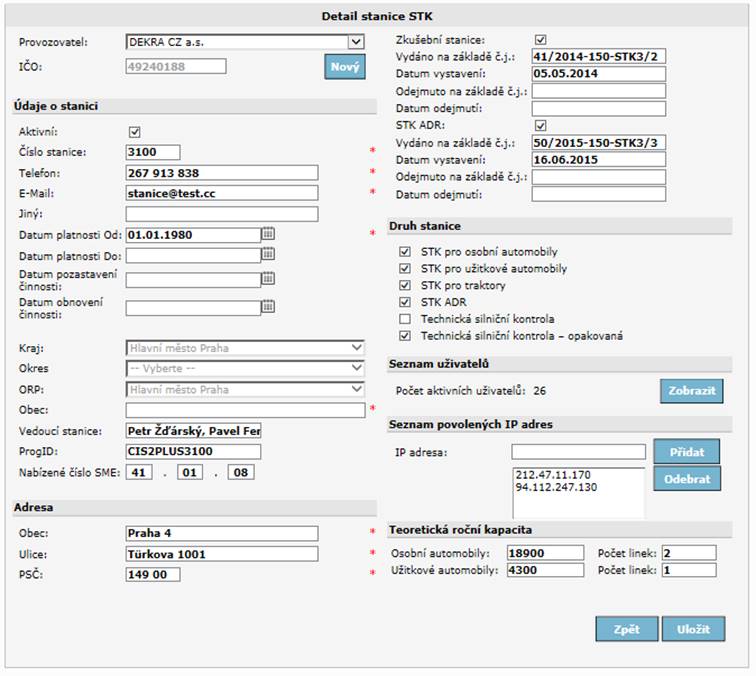Click Odejmuto field under Zkušební stanice
The width and height of the screenshot is (756, 676).
[599, 91]
